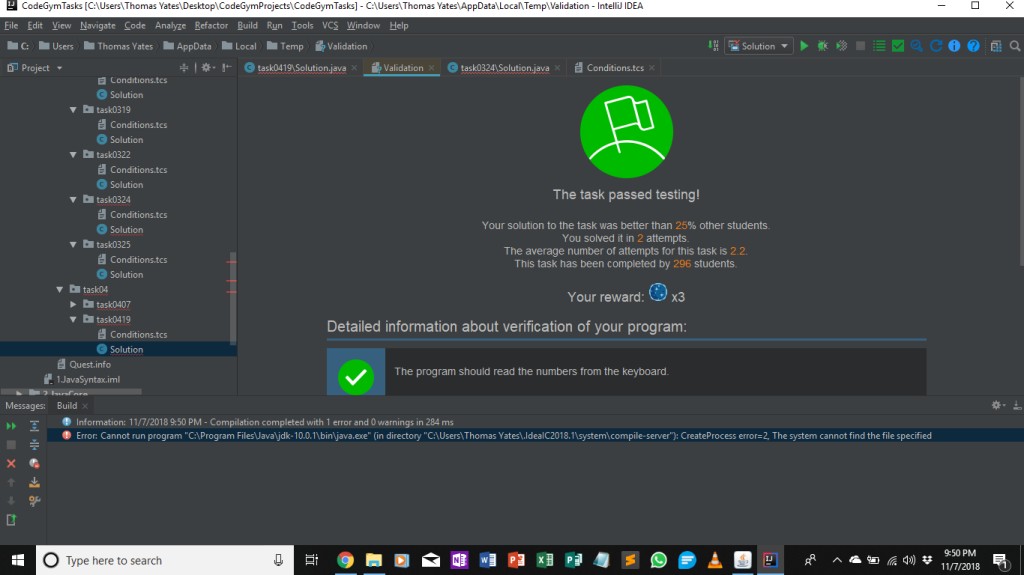Click the Expand All icon in Messages panel
Screen dimensions: 1024x575
coord(34,426)
